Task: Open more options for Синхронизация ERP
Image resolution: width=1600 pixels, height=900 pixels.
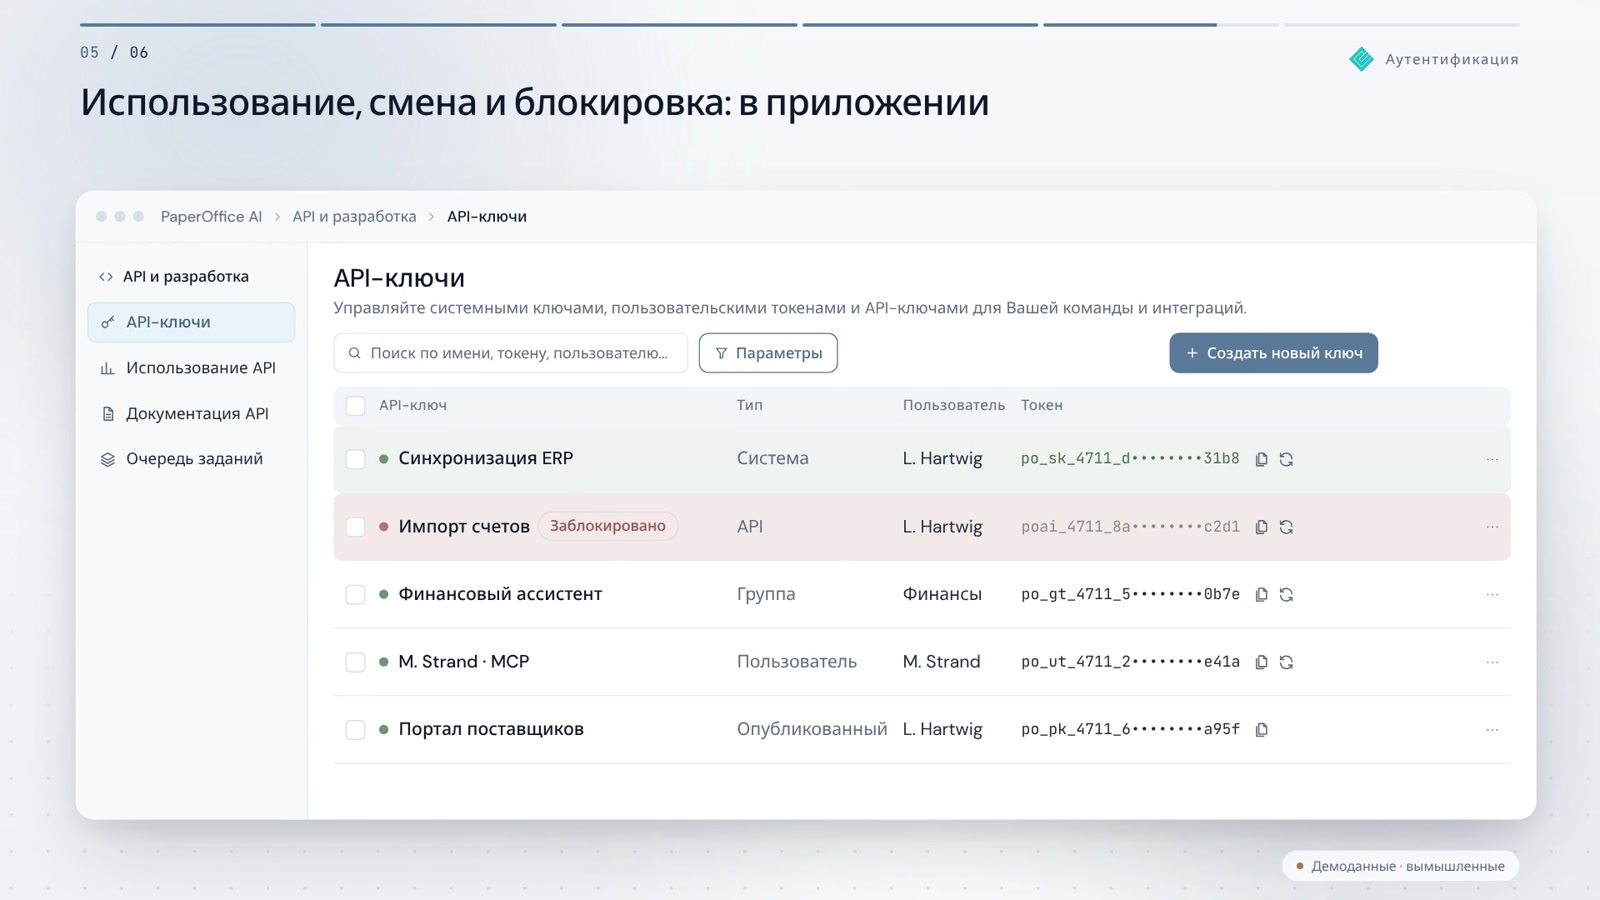Action: pyautogui.click(x=1492, y=459)
